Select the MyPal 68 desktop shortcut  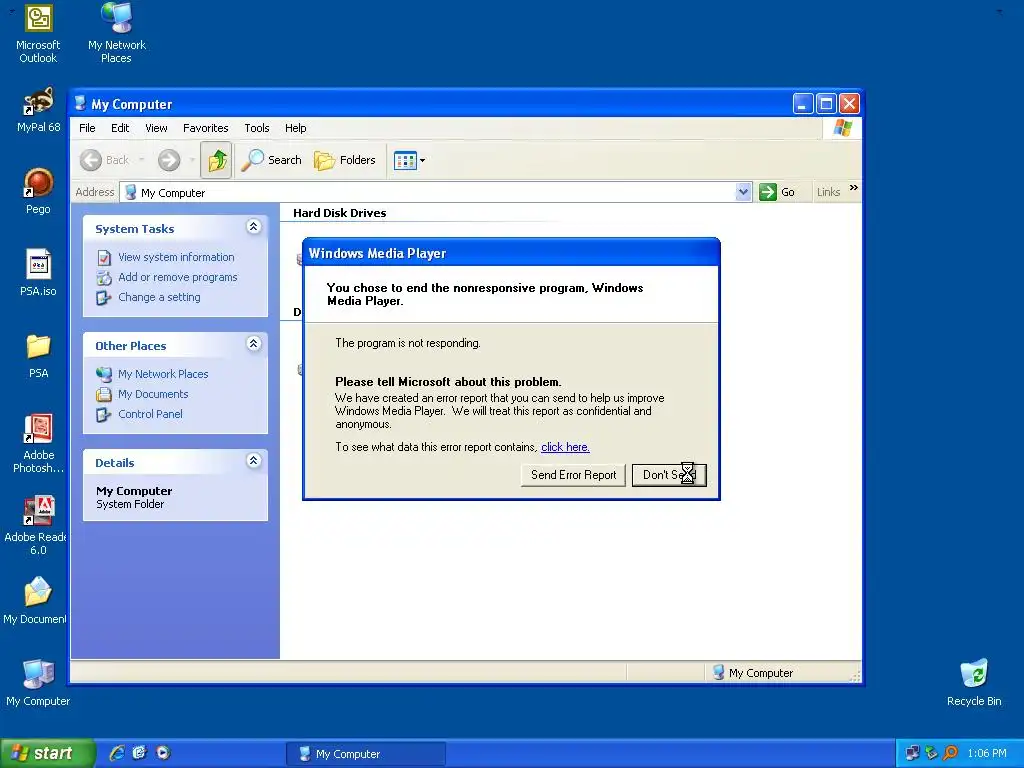tap(38, 110)
